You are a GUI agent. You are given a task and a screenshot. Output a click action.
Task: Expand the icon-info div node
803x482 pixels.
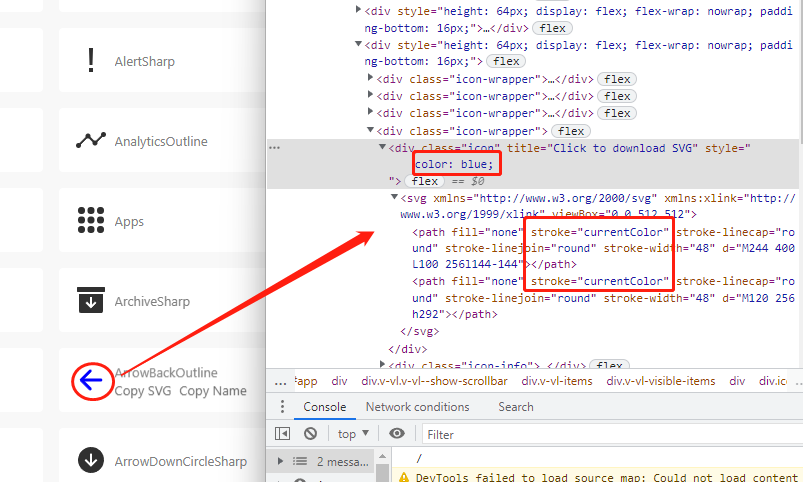382,364
